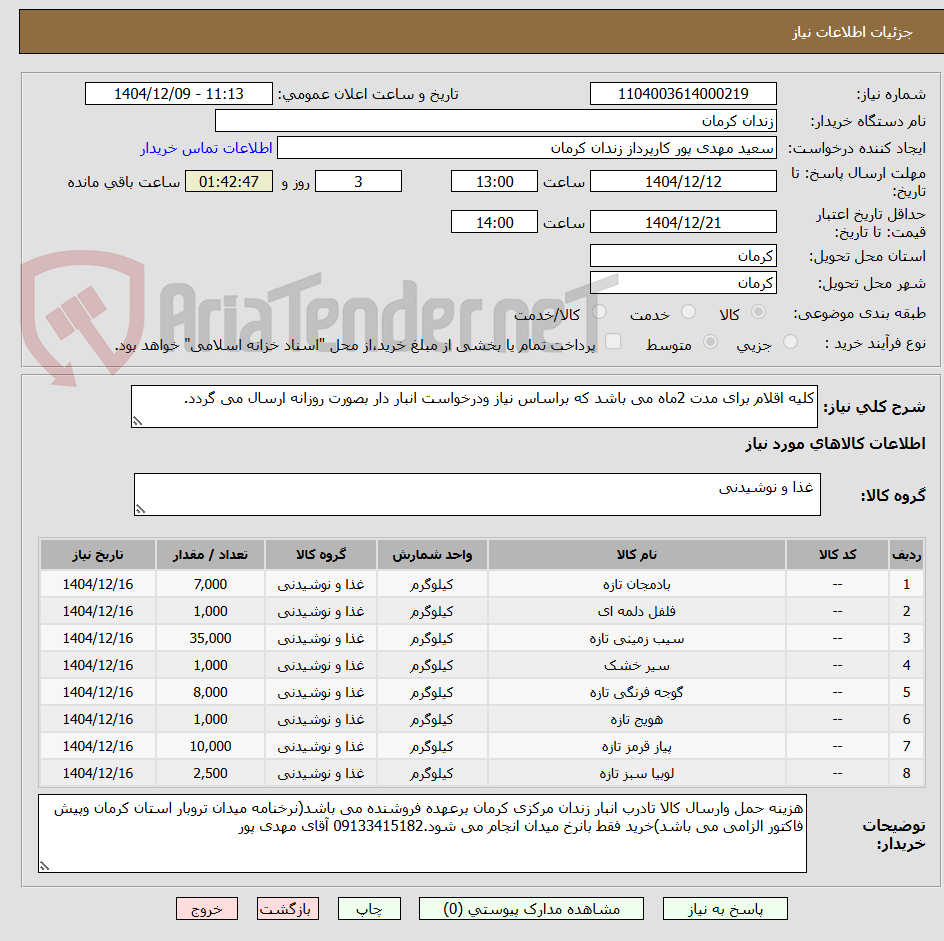Click the resize handle of description text area
The height and width of the screenshot is (941, 944).
pos(137,421)
